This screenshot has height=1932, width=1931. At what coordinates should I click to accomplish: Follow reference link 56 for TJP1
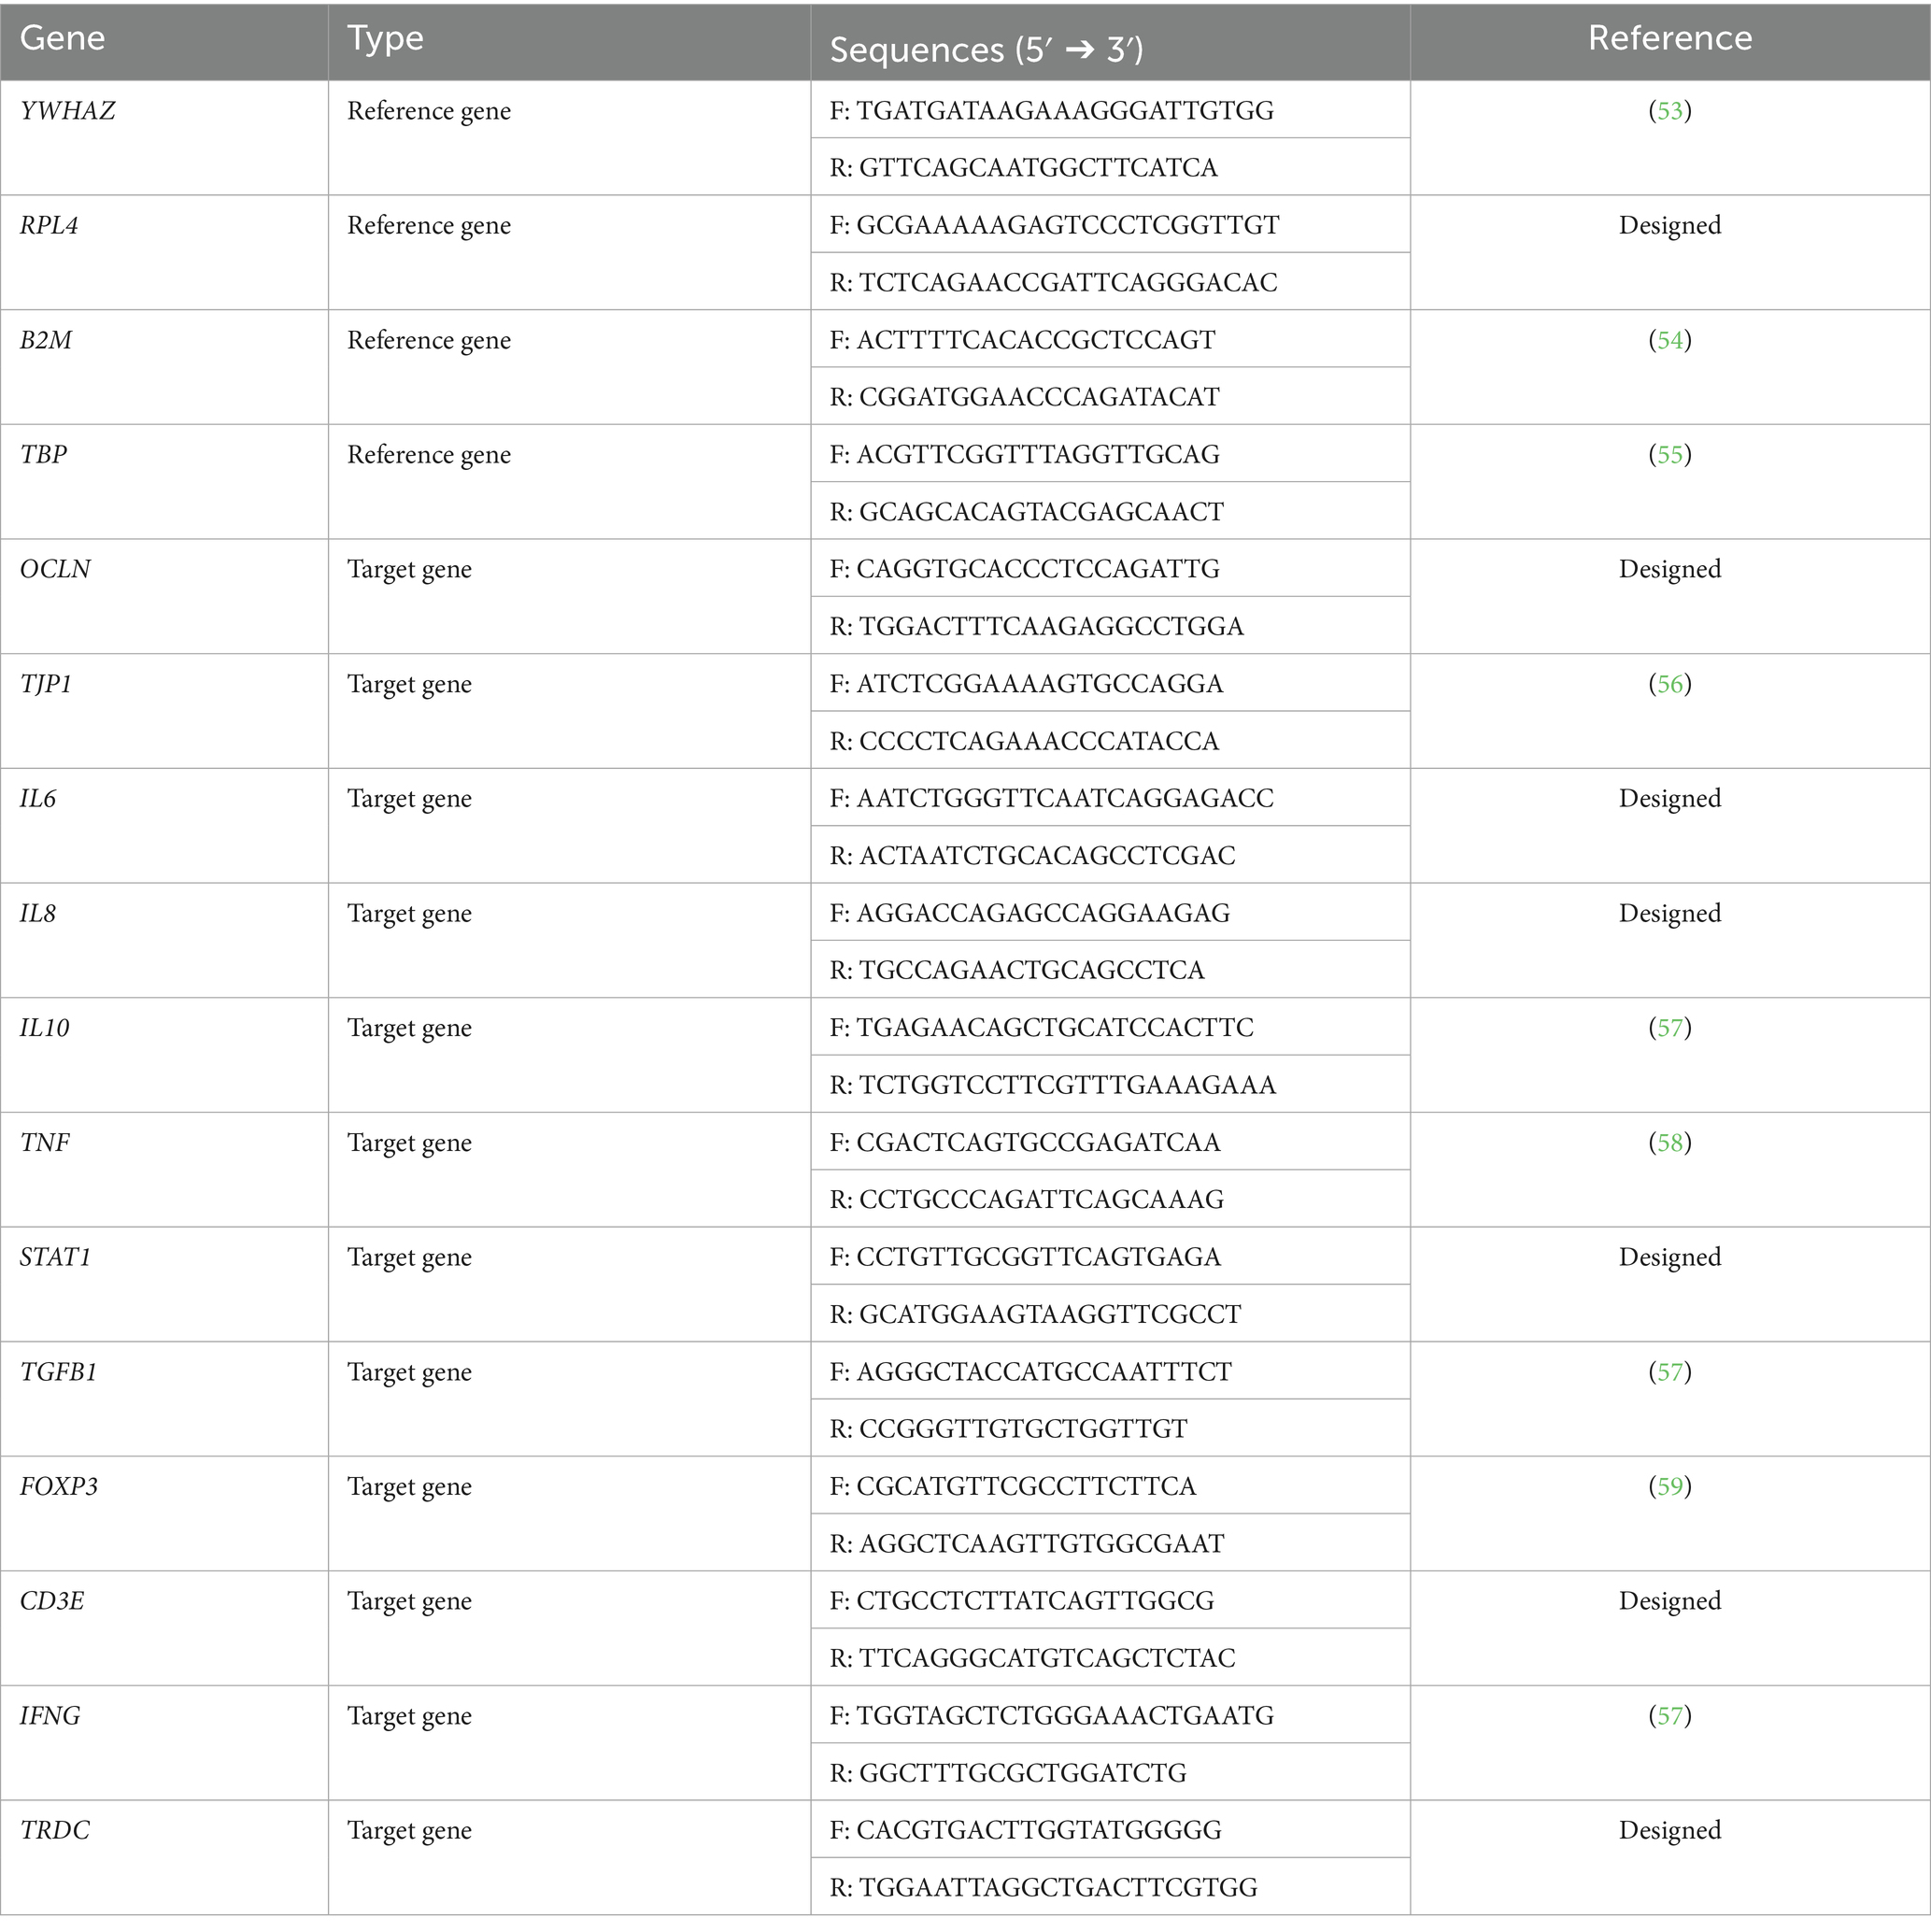point(1669,684)
